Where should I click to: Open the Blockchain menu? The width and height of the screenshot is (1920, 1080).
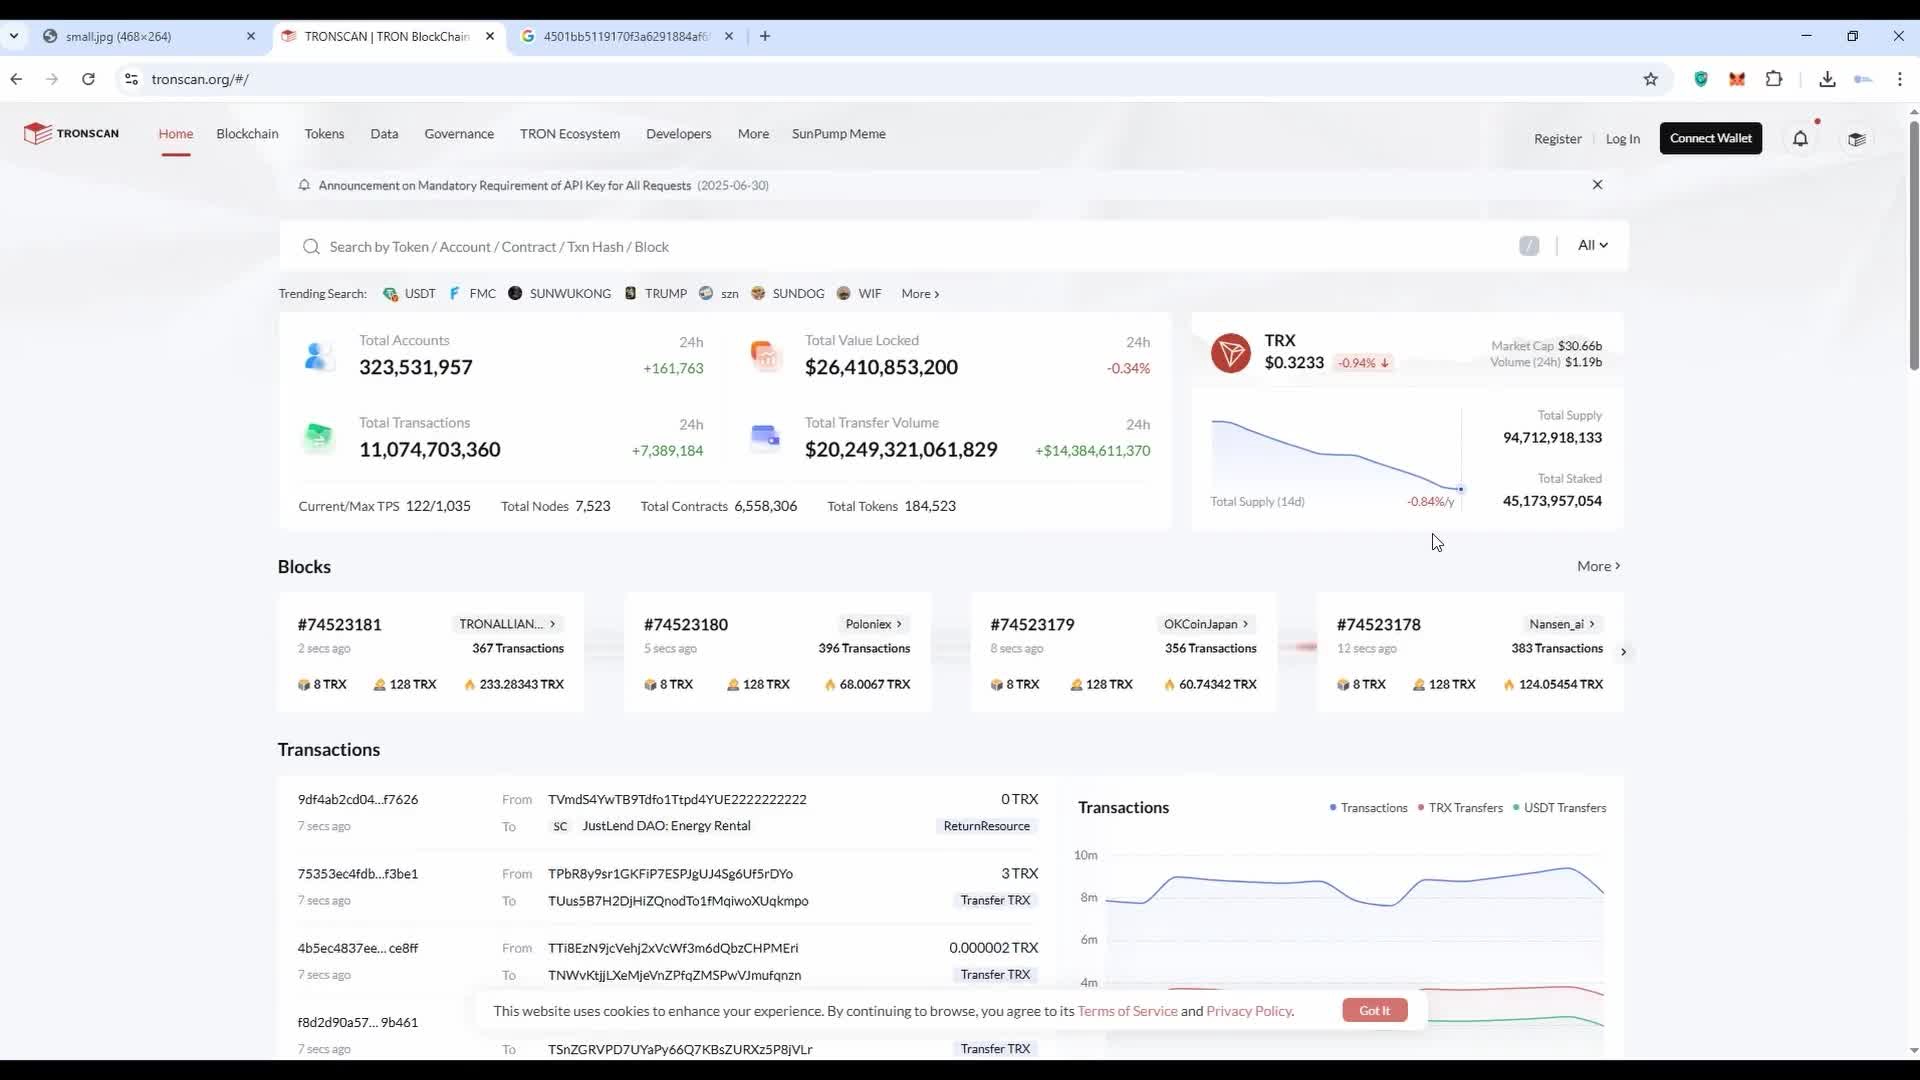click(x=247, y=134)
